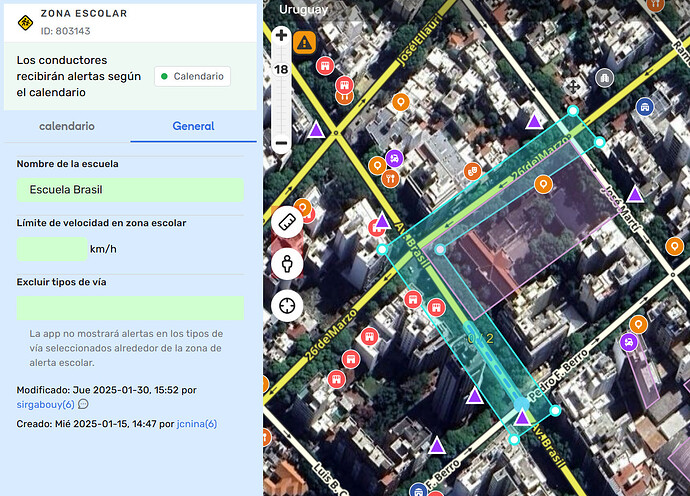The height and width of the screenshot is (496, 690).
Task: Click the binoculars icon on map
Action: tap(603, 77)
